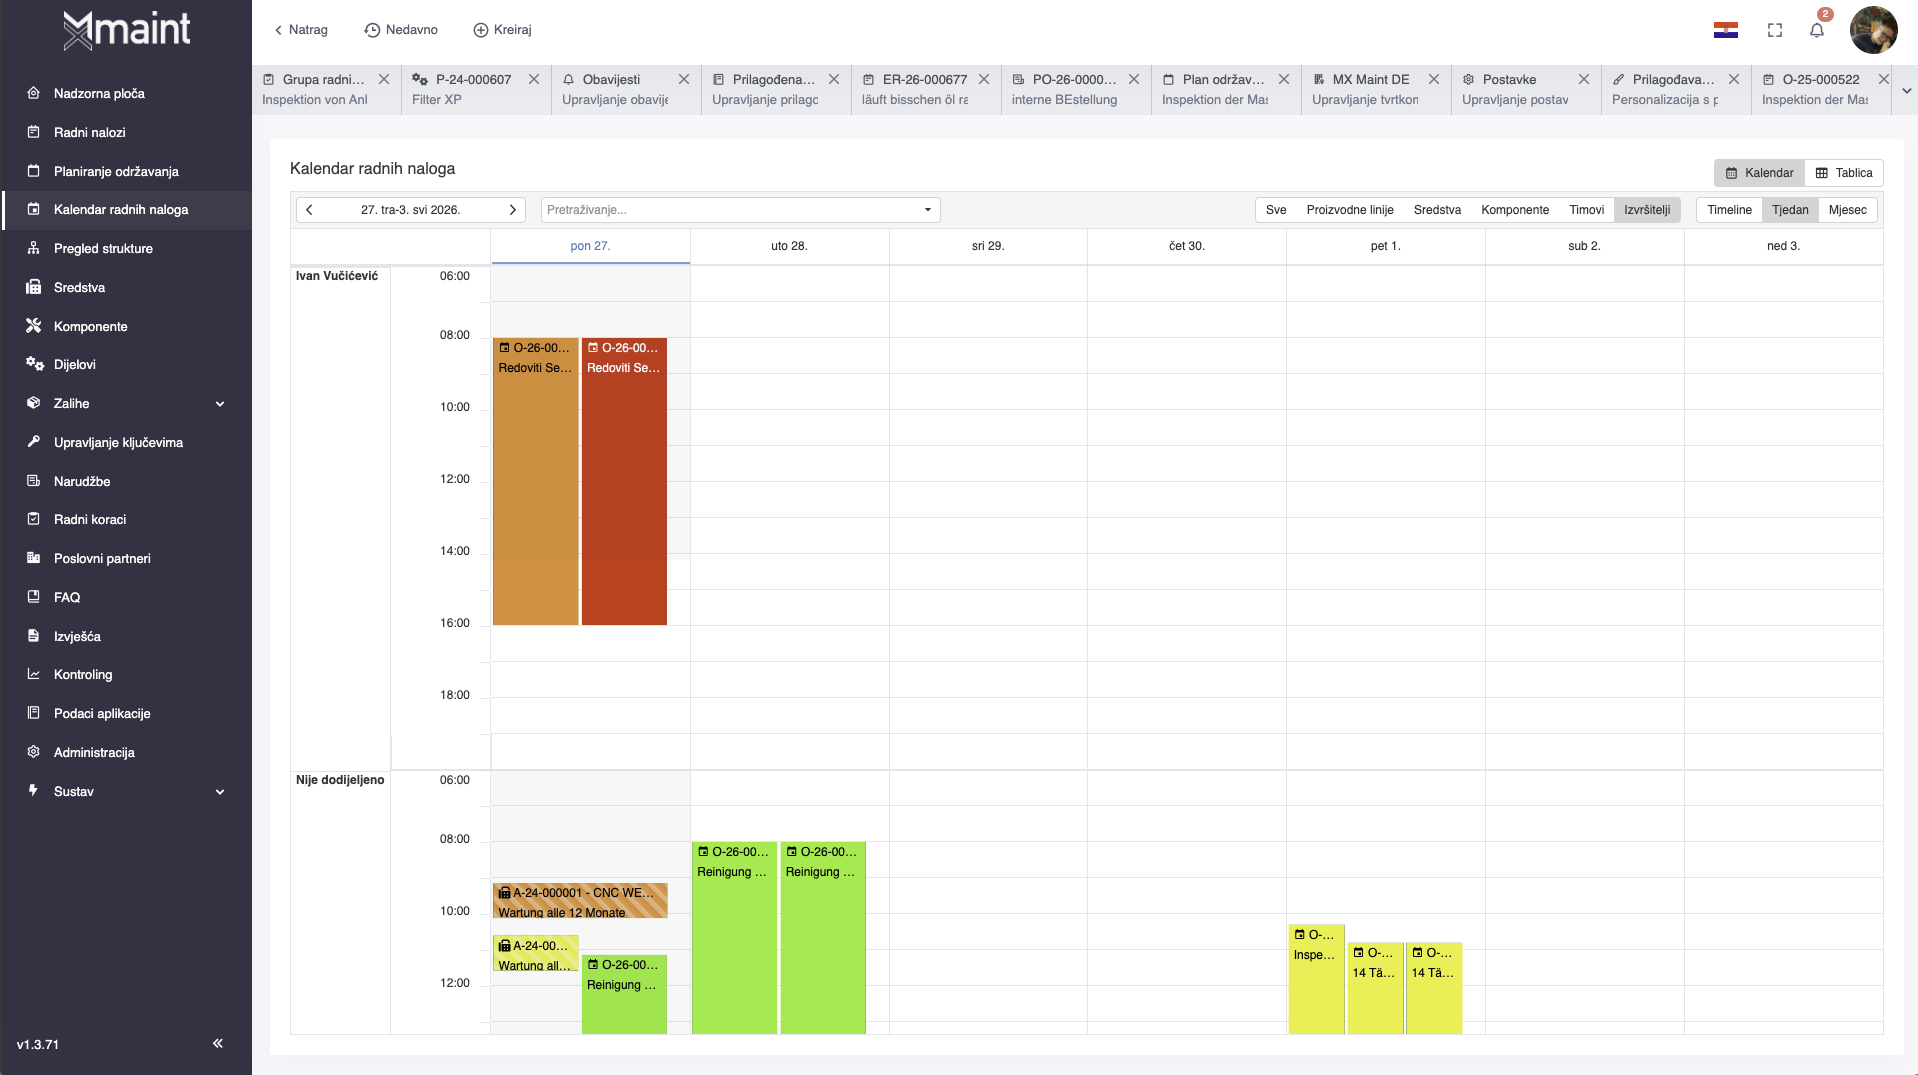Open the Pretraživanje dropdown arrow
Screen dimensions: 1918x1075
pyautogui.click(x=927, y=210)
